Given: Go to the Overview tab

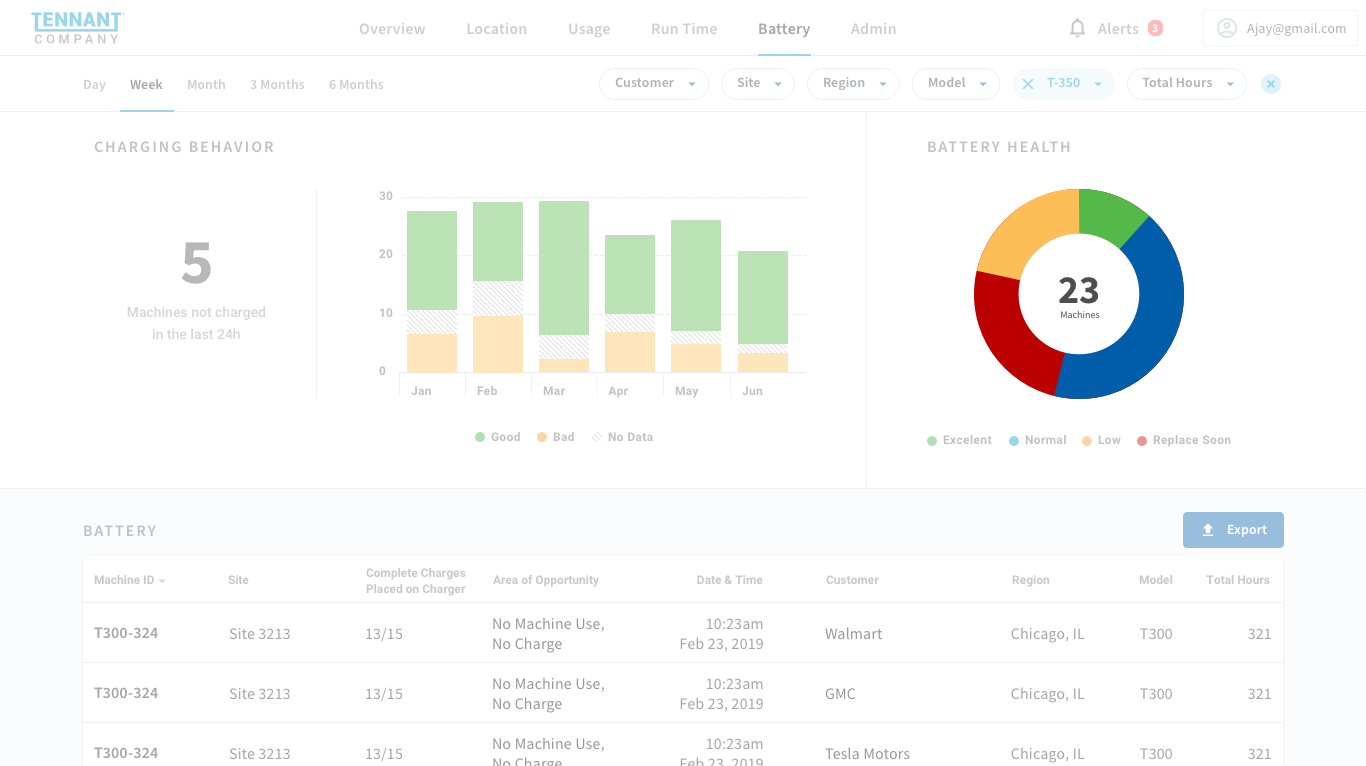Looking at the screenshot, I should click(392, 29).
